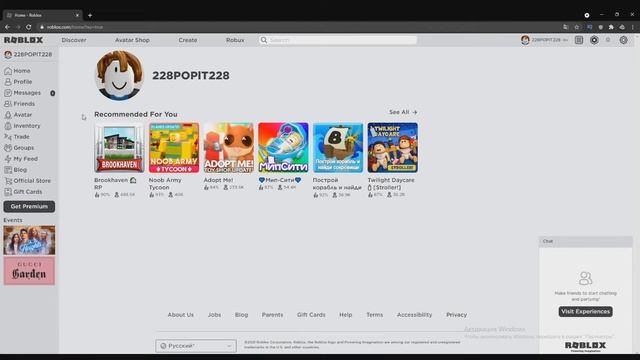
Task: Open the Построй корабль game thumbnail
Action: click(338, 148)
